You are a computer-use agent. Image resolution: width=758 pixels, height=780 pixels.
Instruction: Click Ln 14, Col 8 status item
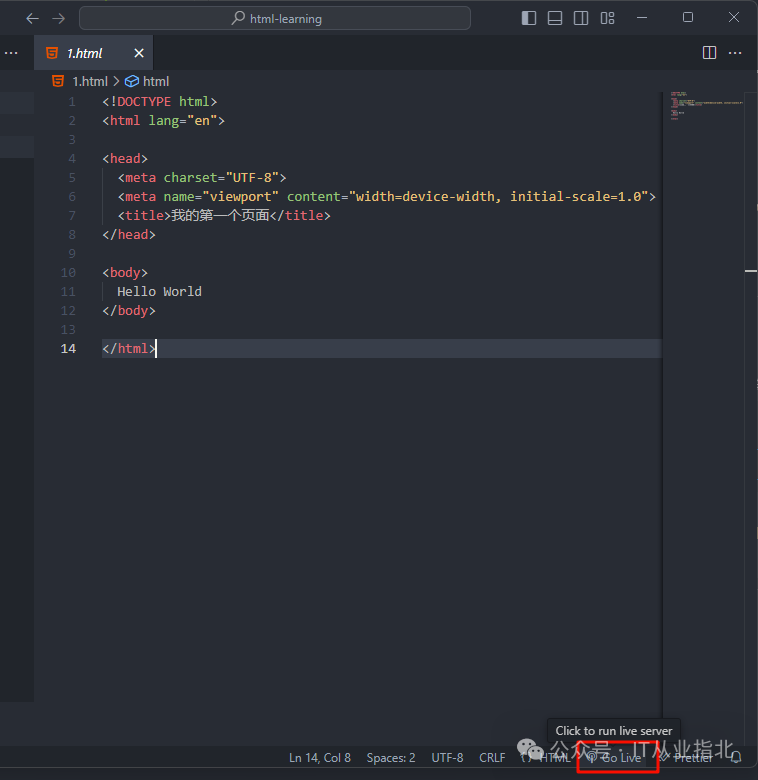[320, 758]
